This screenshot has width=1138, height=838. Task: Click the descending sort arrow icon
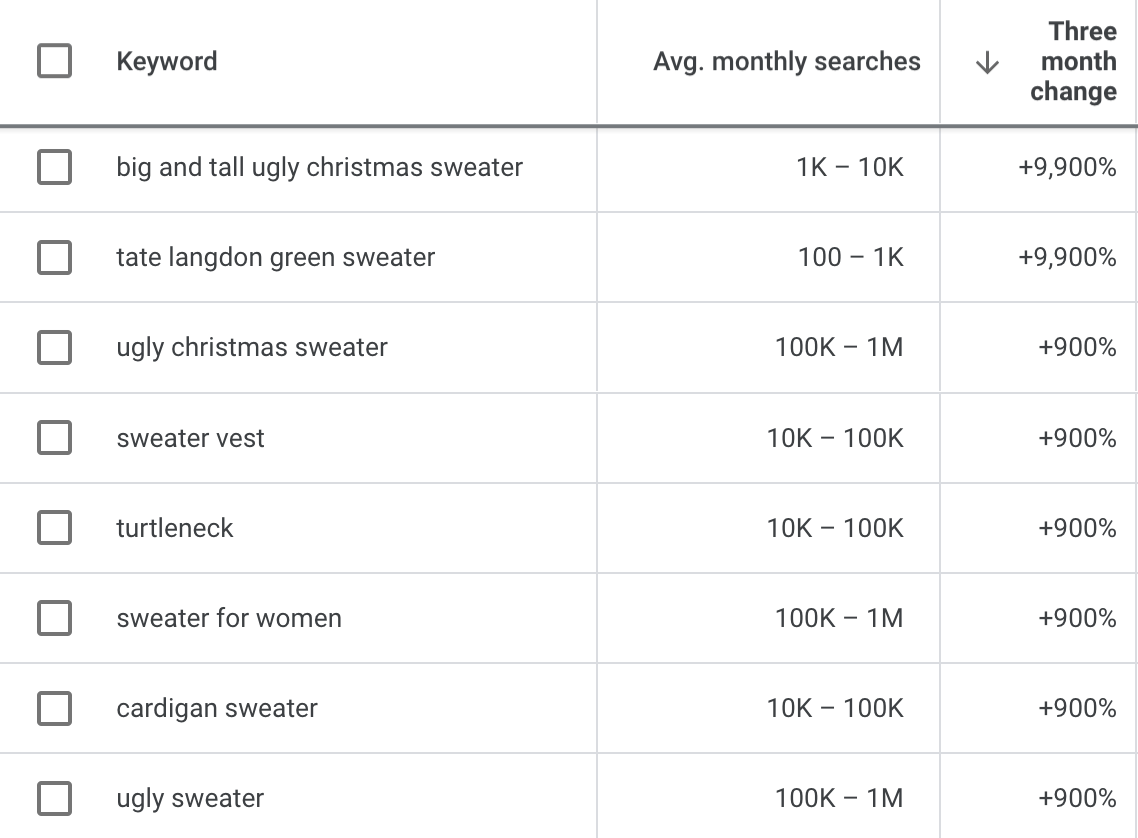(987, 61)
